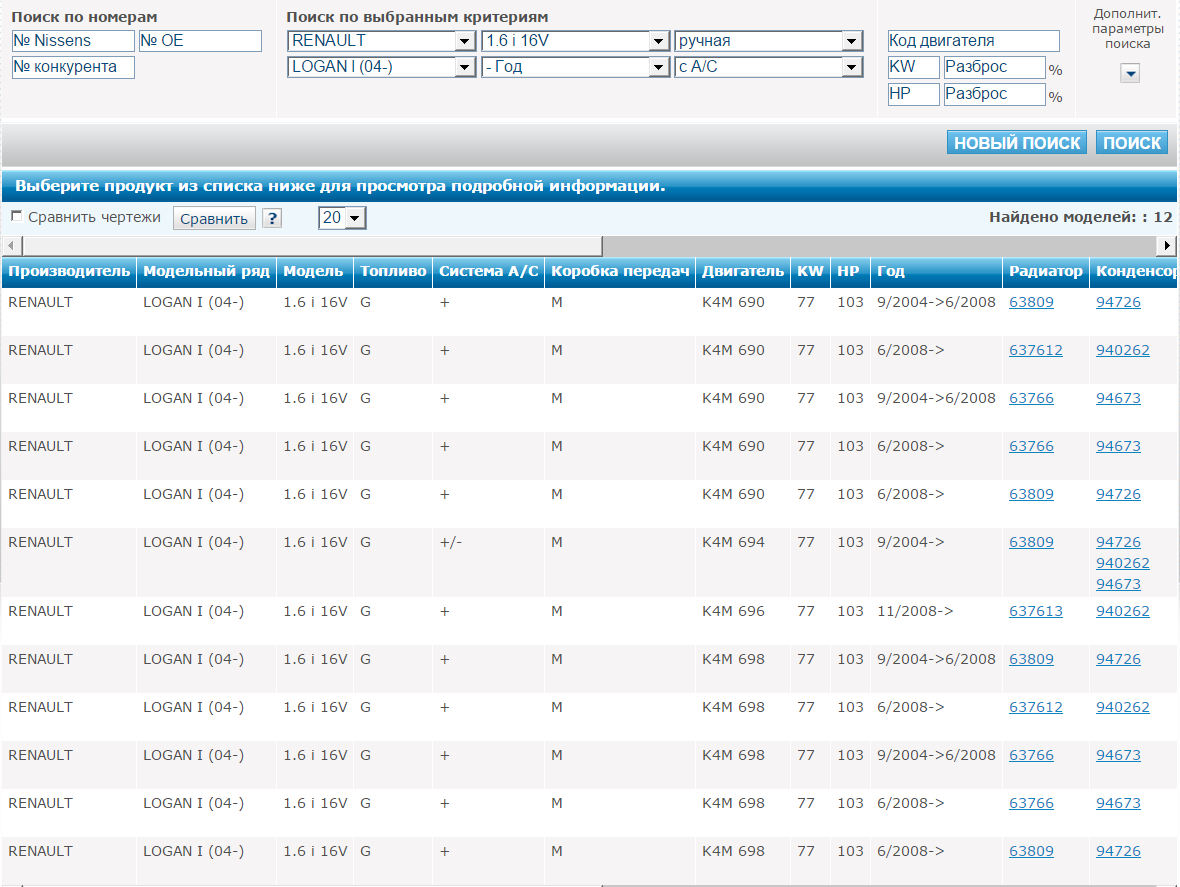Open the '- Год' year dropdown
The width and height of the screenshot is (1180, 887).
click(575, 67)
